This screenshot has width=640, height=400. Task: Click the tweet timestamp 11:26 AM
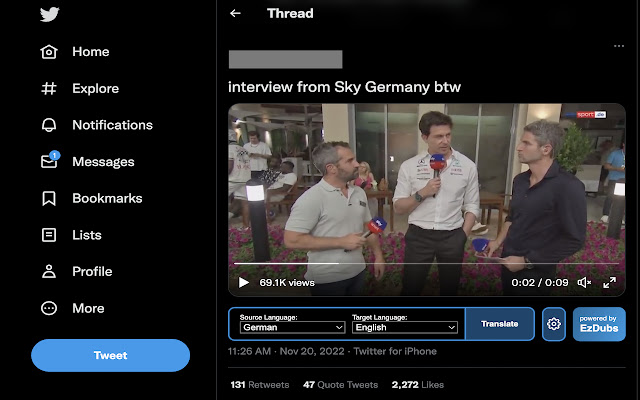click(249, 351)
